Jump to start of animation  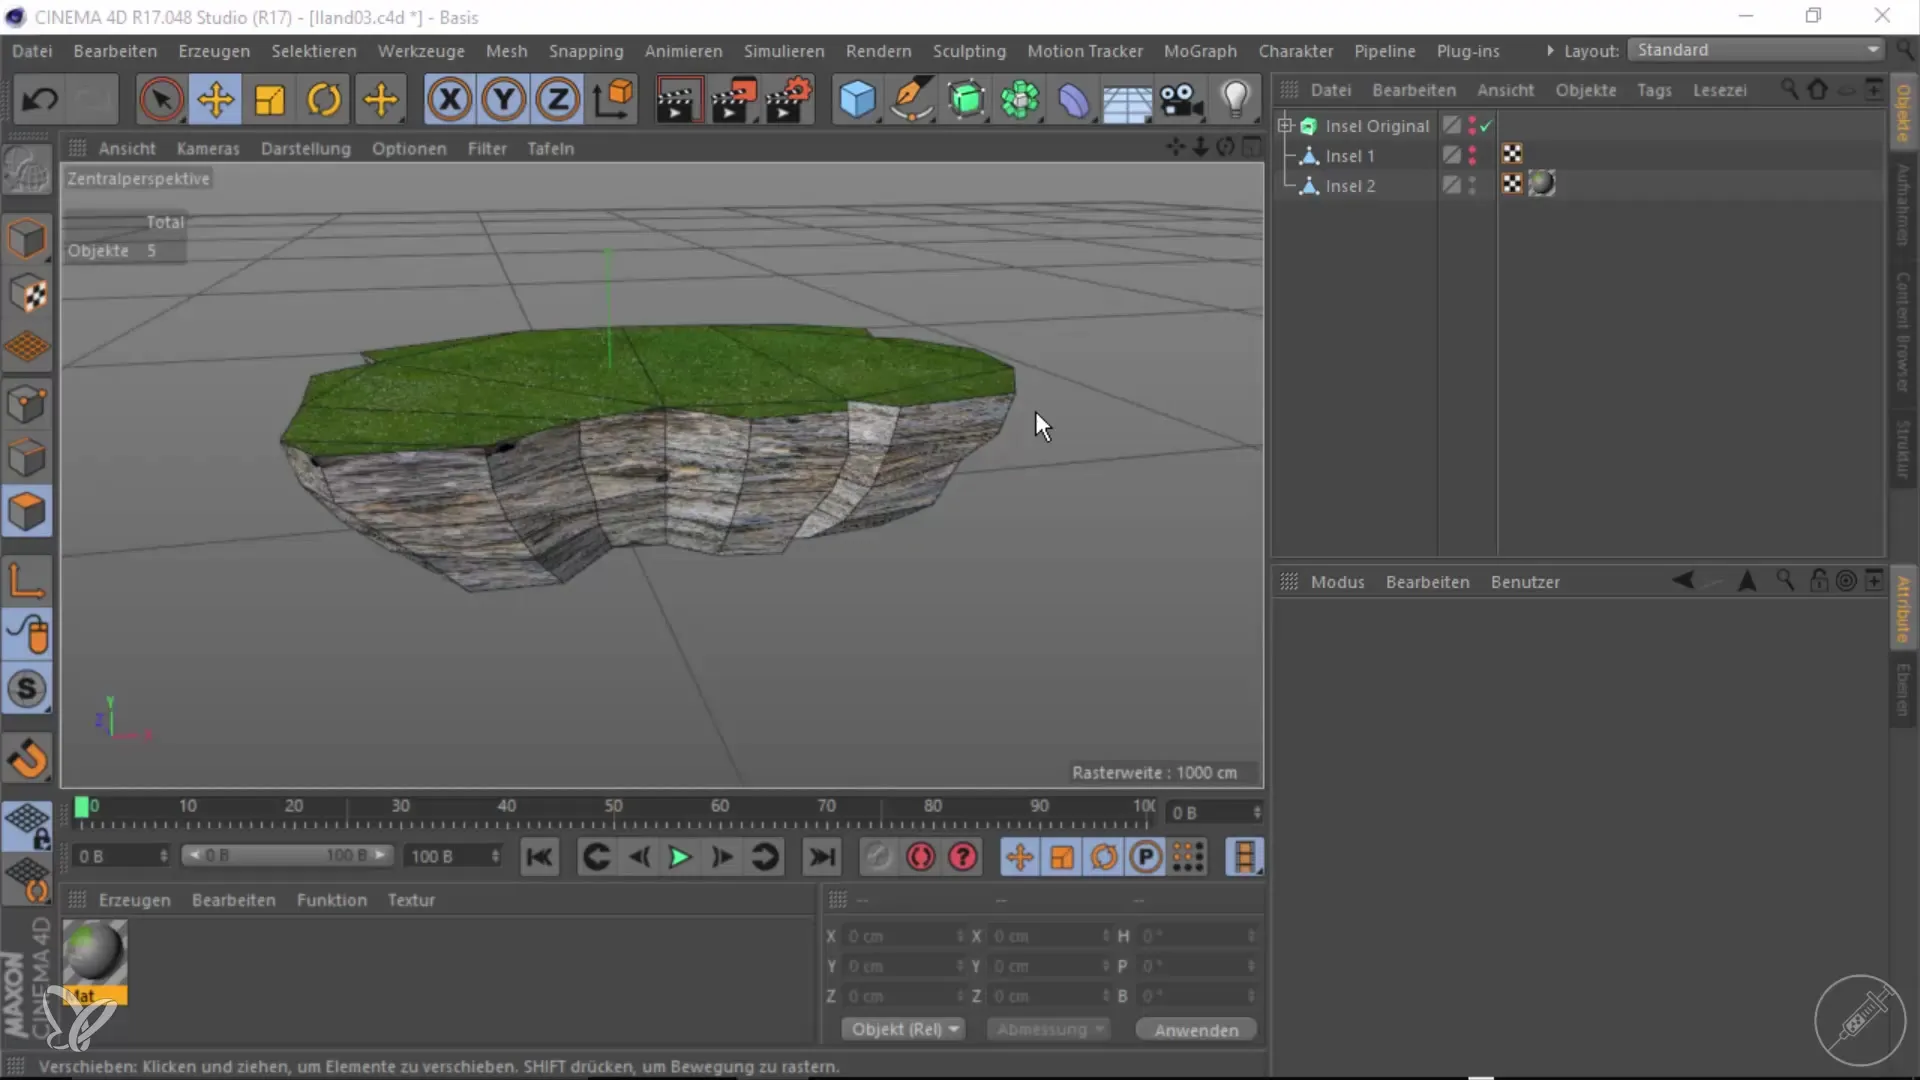pyautogui.click(x=540, y=857)
